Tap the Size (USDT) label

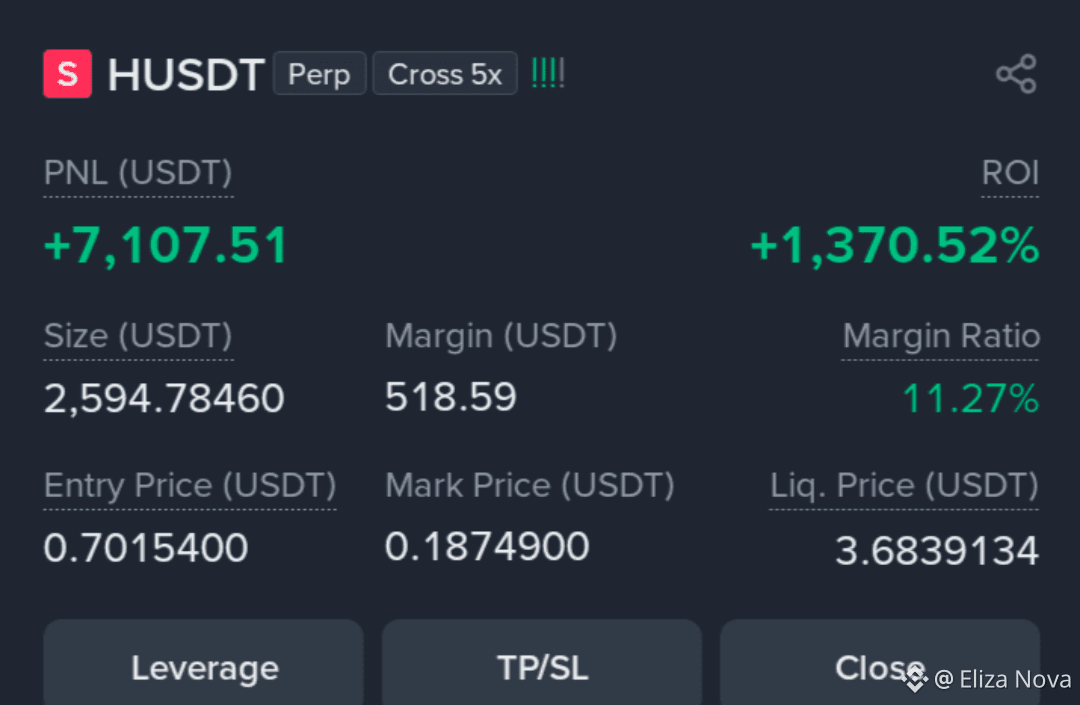(x=138, y=336)
